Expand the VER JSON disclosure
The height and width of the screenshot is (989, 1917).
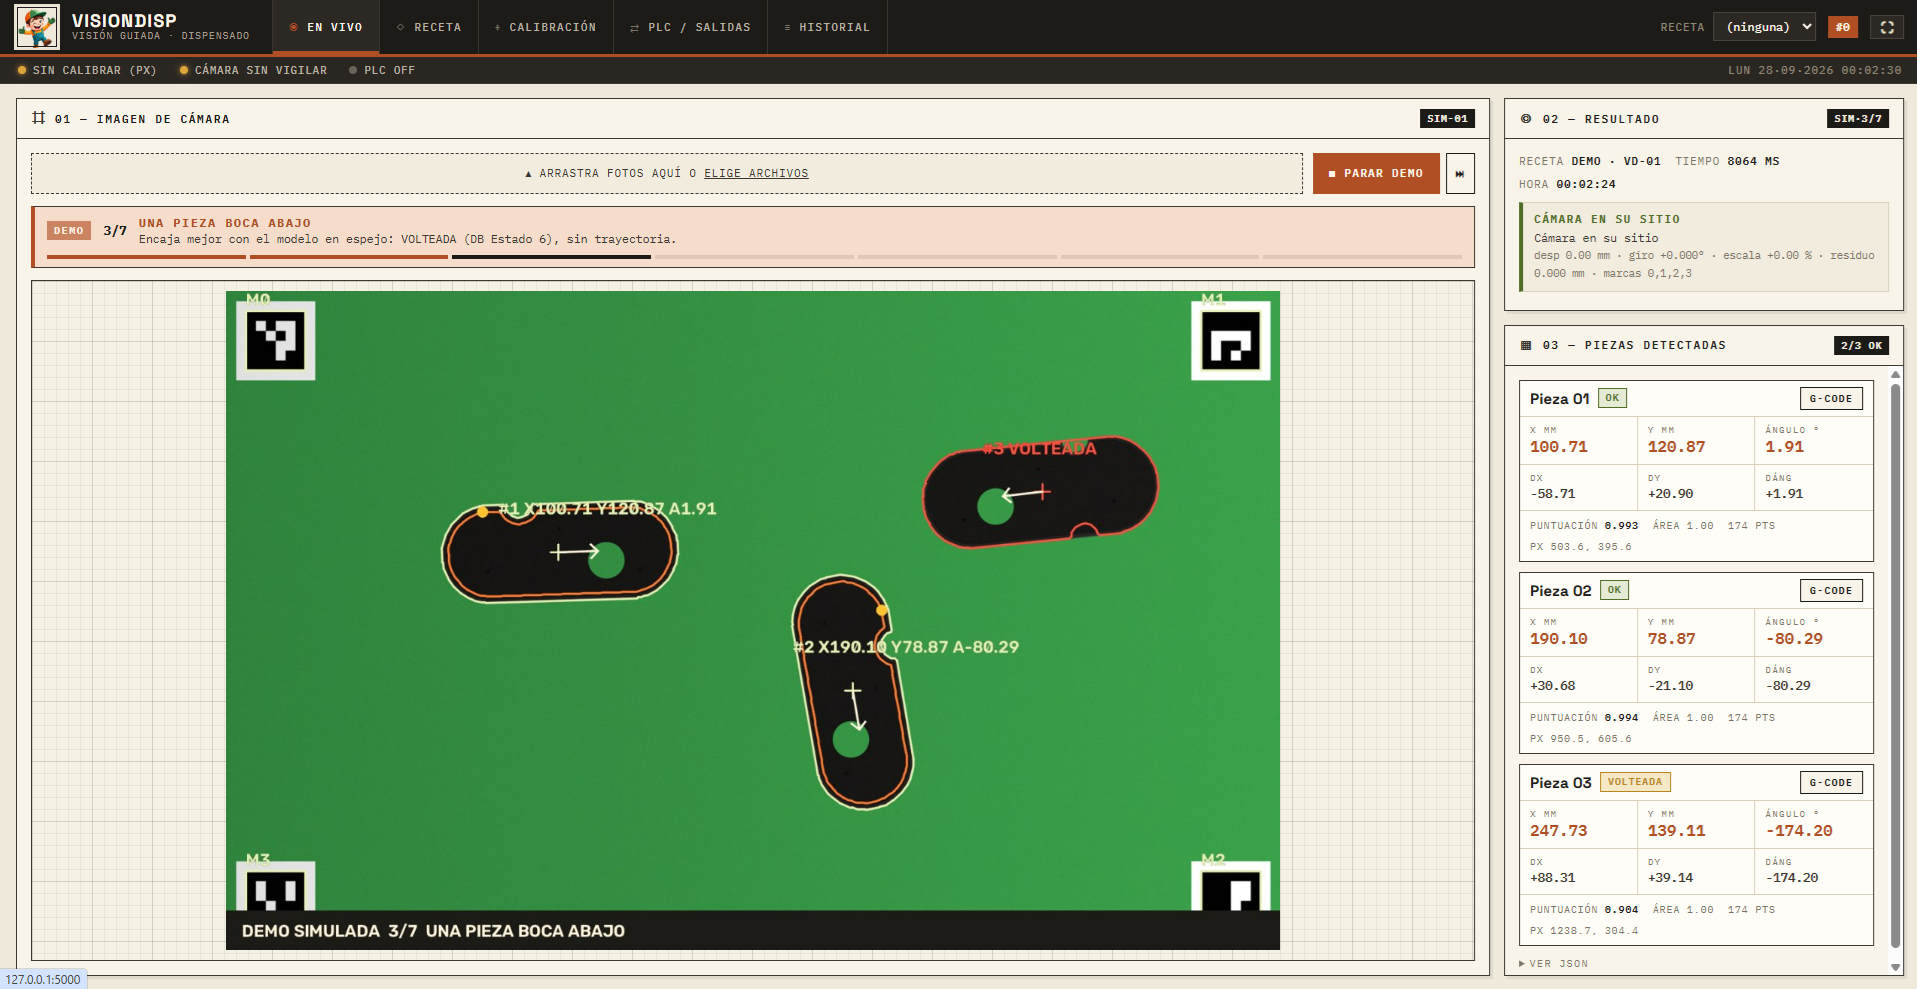coord(1553,964)
